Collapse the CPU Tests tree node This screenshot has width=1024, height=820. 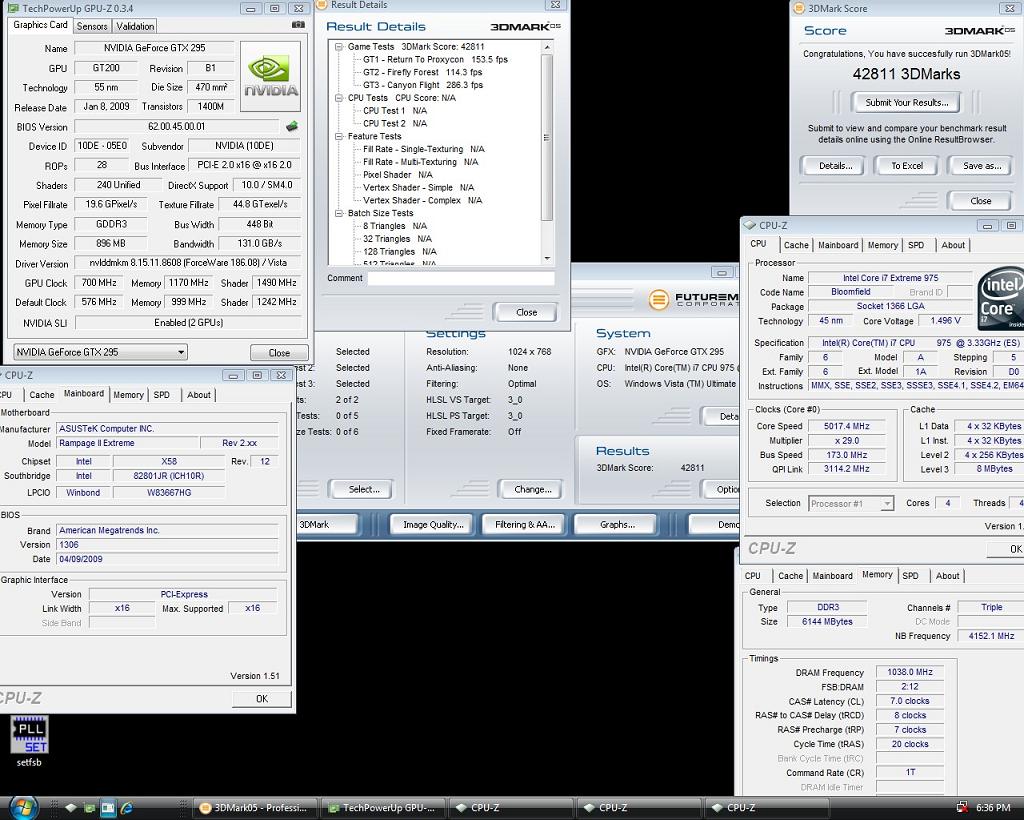coord(339,98)
